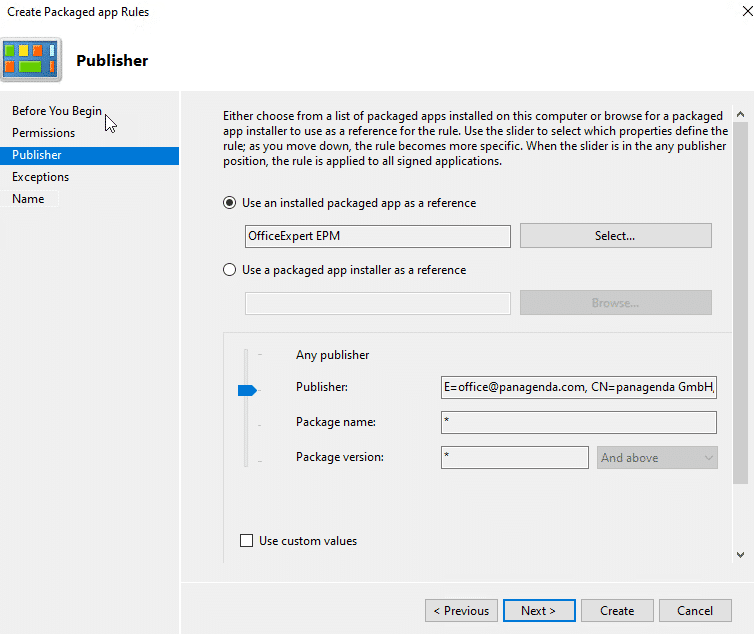Click the scroll down arrow

click(741, 555)
